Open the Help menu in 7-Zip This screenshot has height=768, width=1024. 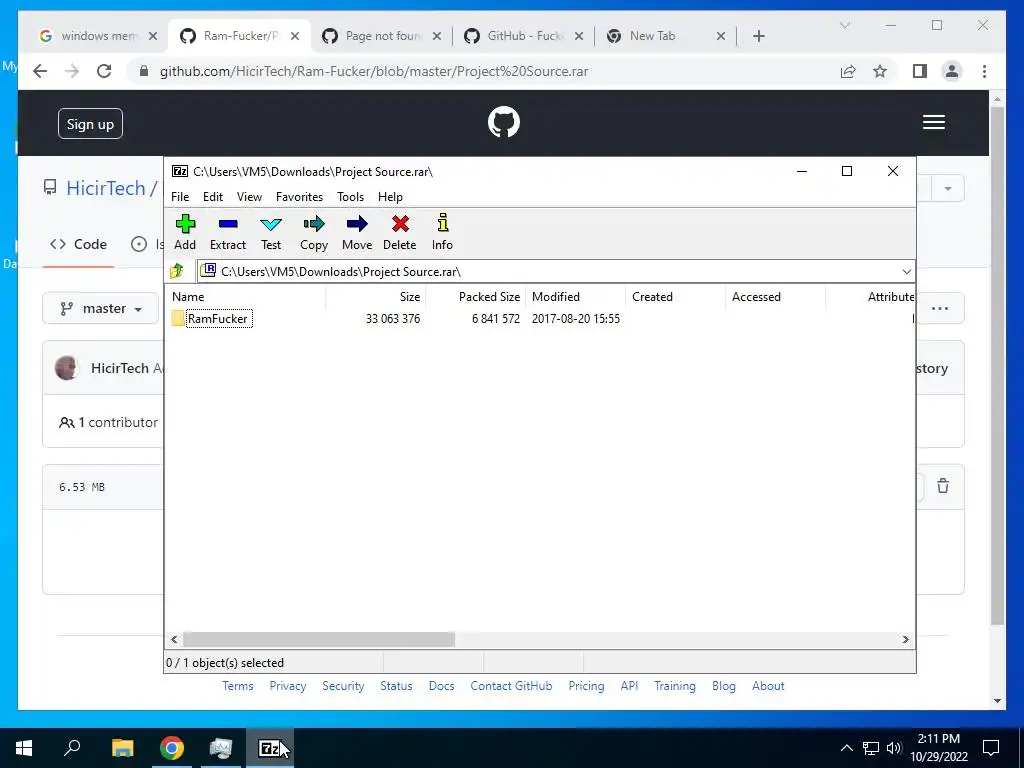tap(391, 197)
